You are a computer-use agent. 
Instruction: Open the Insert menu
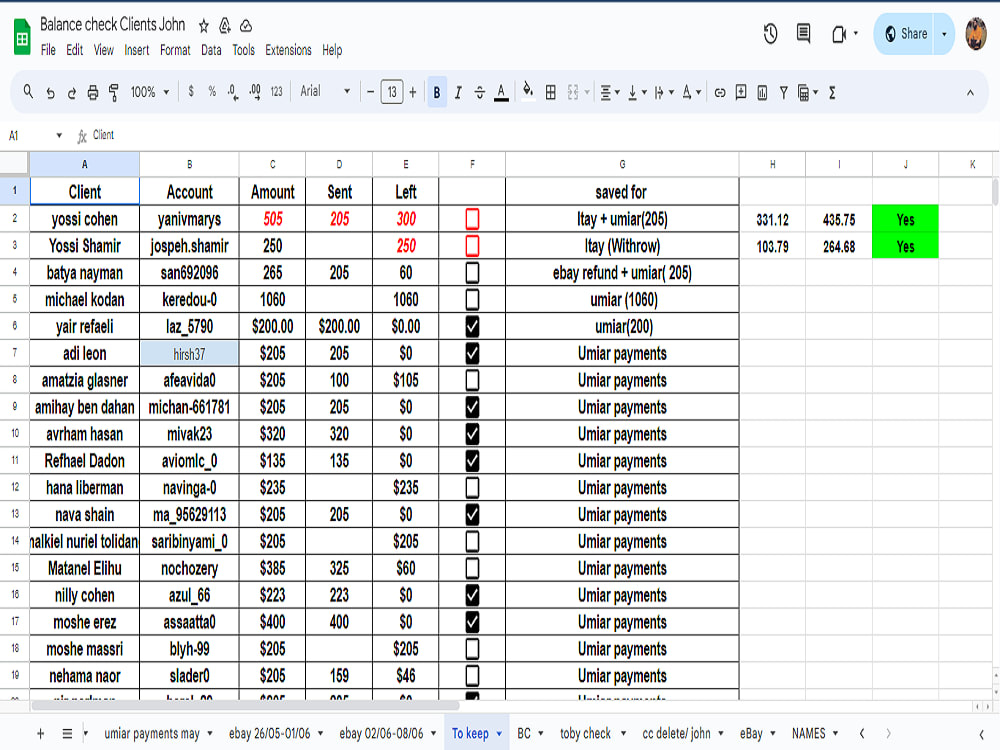(x=136, y=50)
